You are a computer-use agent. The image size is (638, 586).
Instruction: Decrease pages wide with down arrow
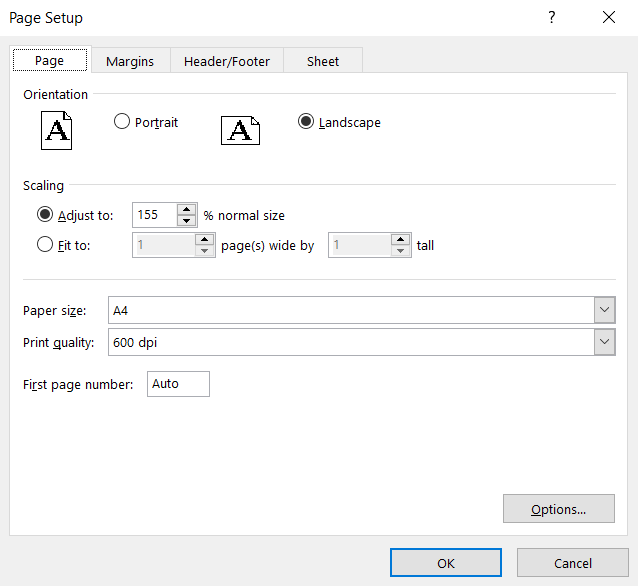coord(205,251)
